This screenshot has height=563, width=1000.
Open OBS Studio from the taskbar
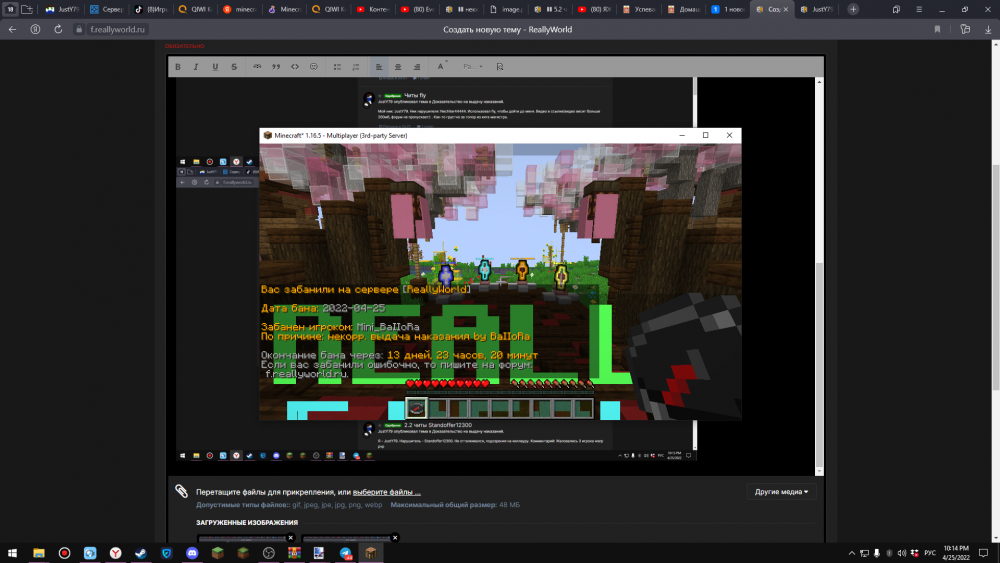[268, 553]
